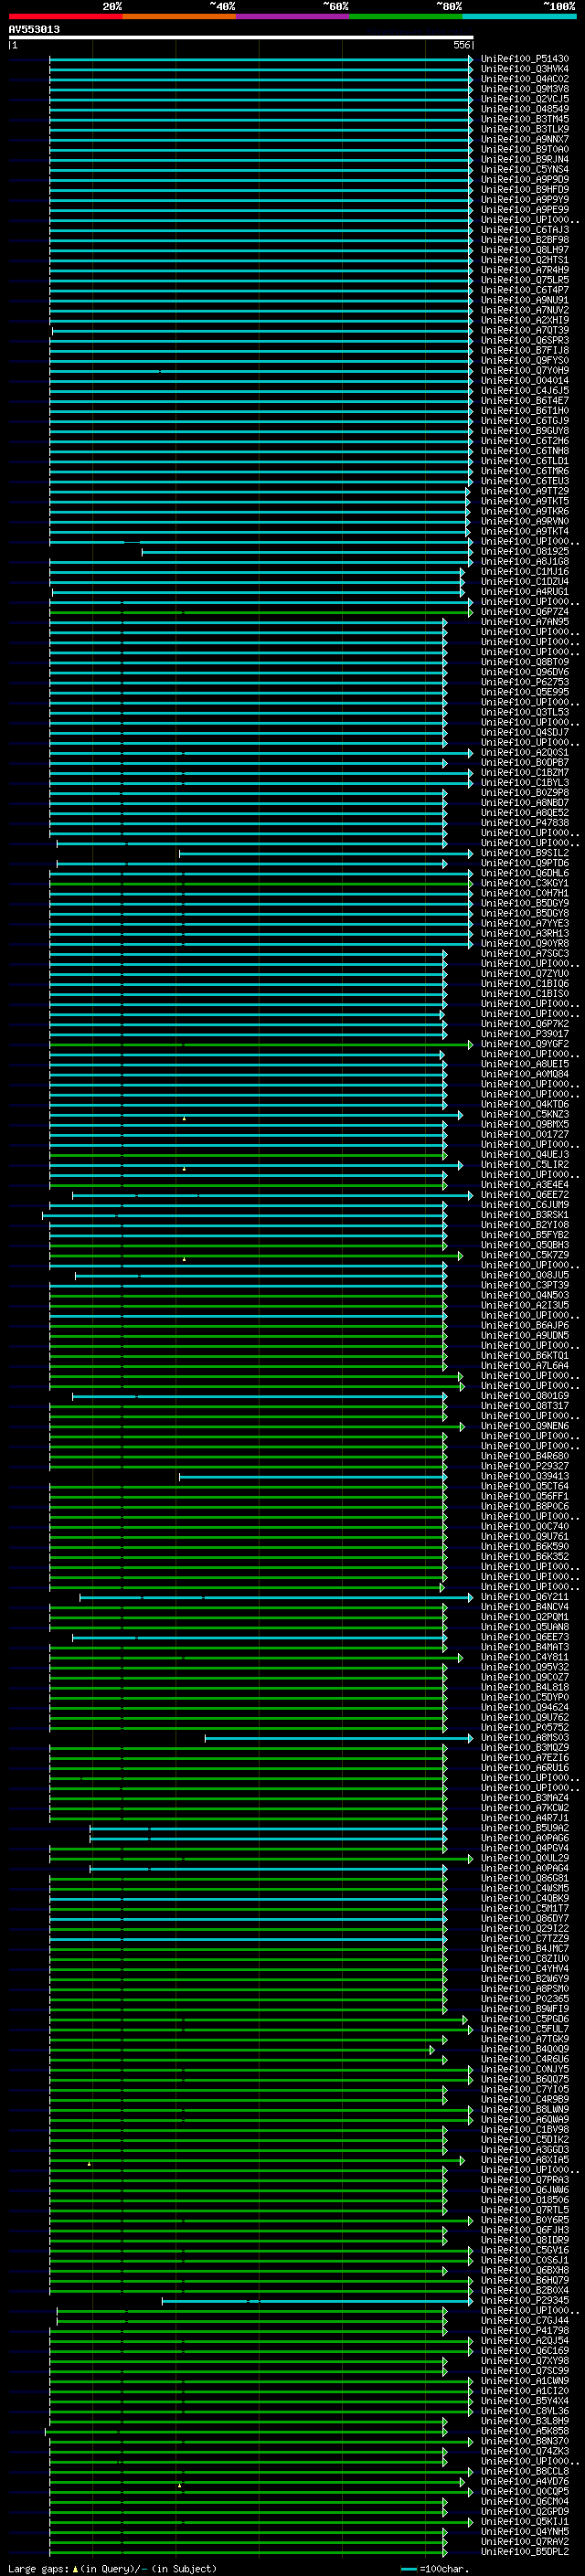Select the UniRef100_O04014 label

[x=525, y=380]
